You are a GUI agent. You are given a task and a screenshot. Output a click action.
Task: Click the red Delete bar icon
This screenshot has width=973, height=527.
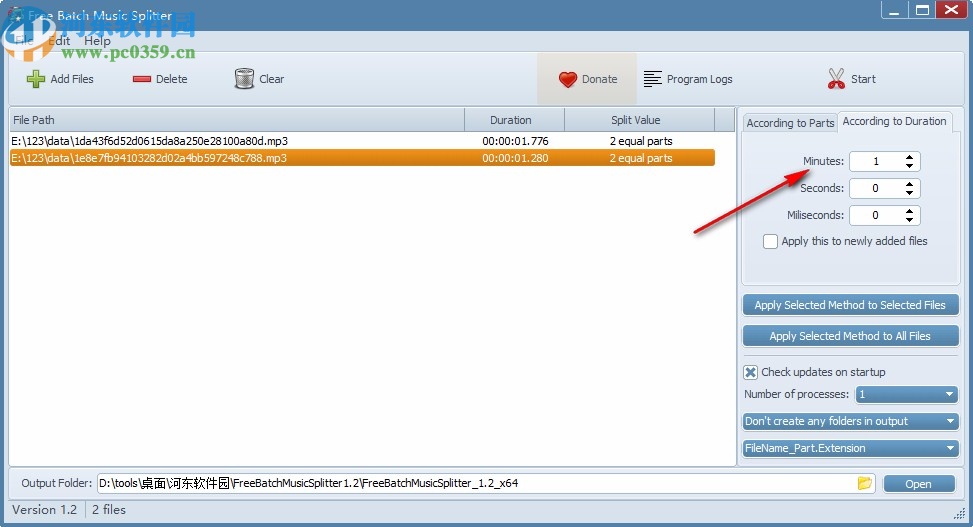click(x=141, y=79)
